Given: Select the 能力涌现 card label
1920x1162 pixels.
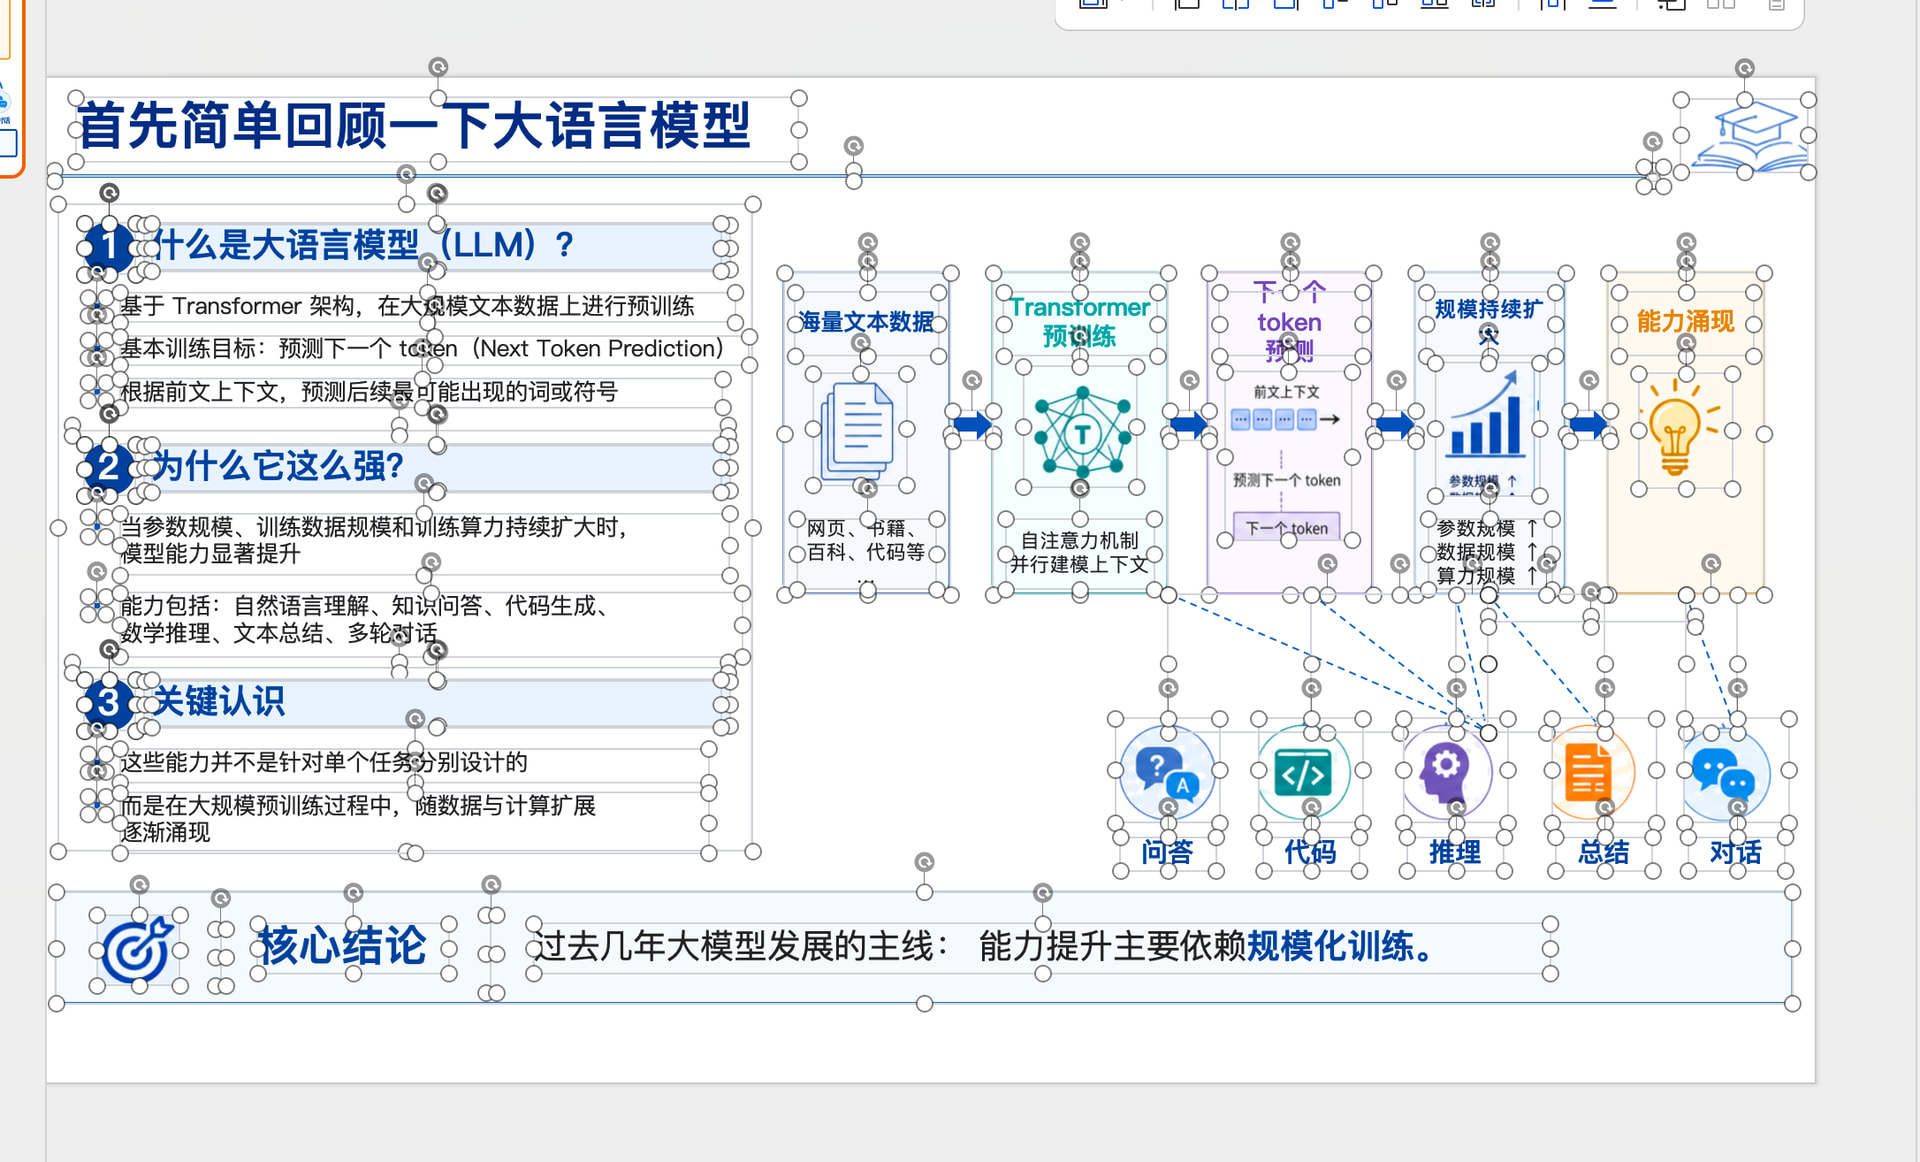Looking at the screenshot, I should click(x=1685, y=321).
